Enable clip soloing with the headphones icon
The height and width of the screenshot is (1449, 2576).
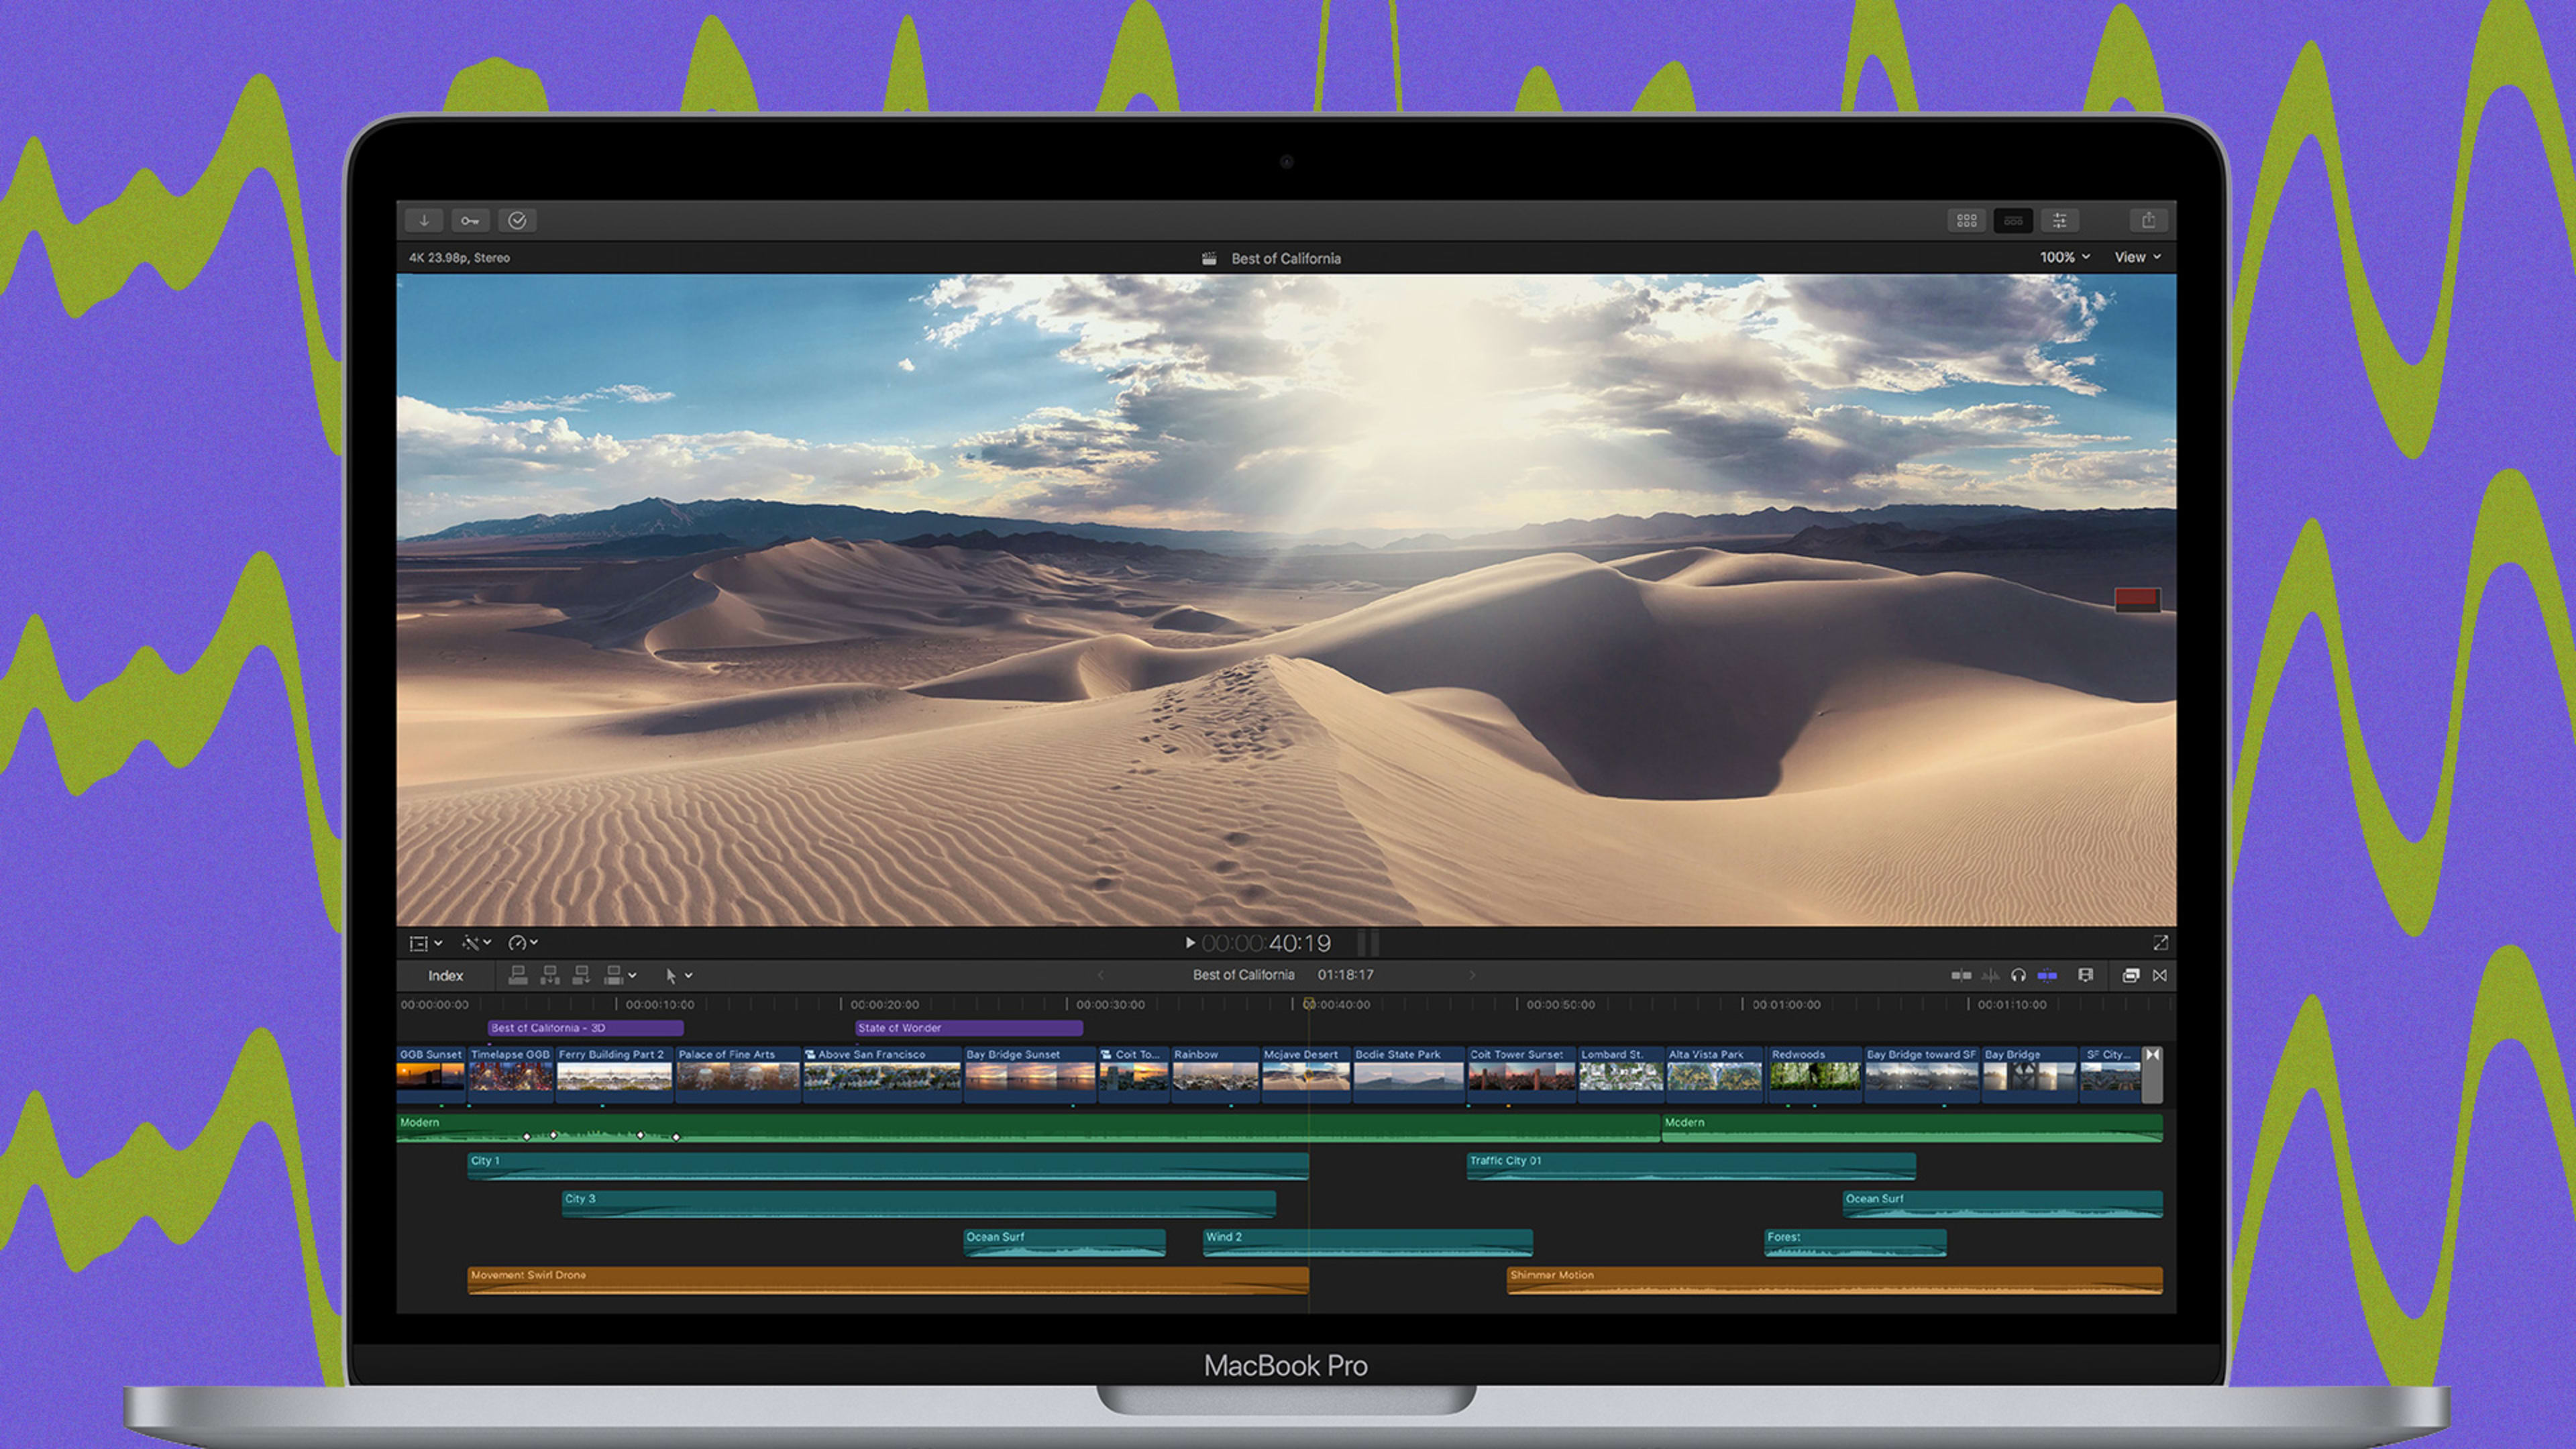coord(2019,976)
